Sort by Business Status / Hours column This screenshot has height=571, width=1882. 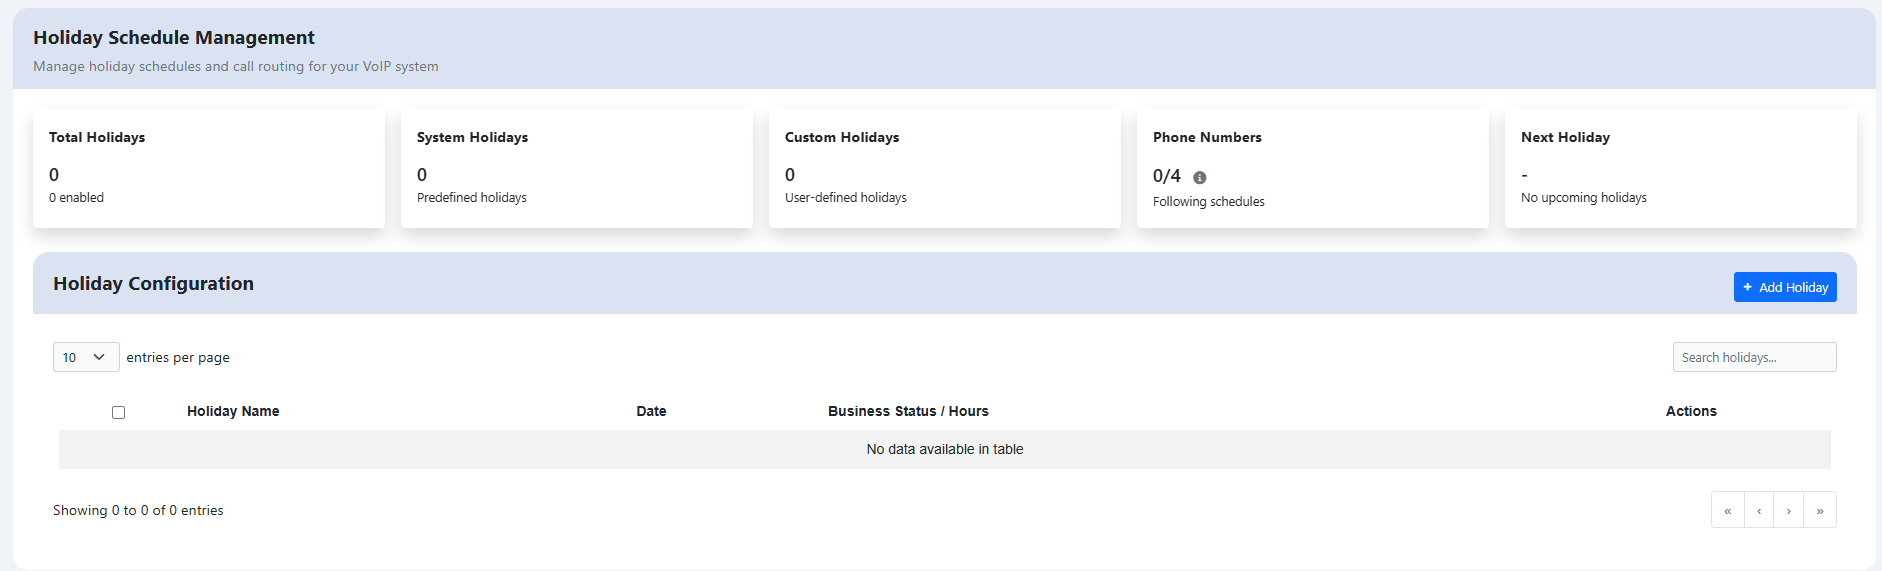(908, 411)
